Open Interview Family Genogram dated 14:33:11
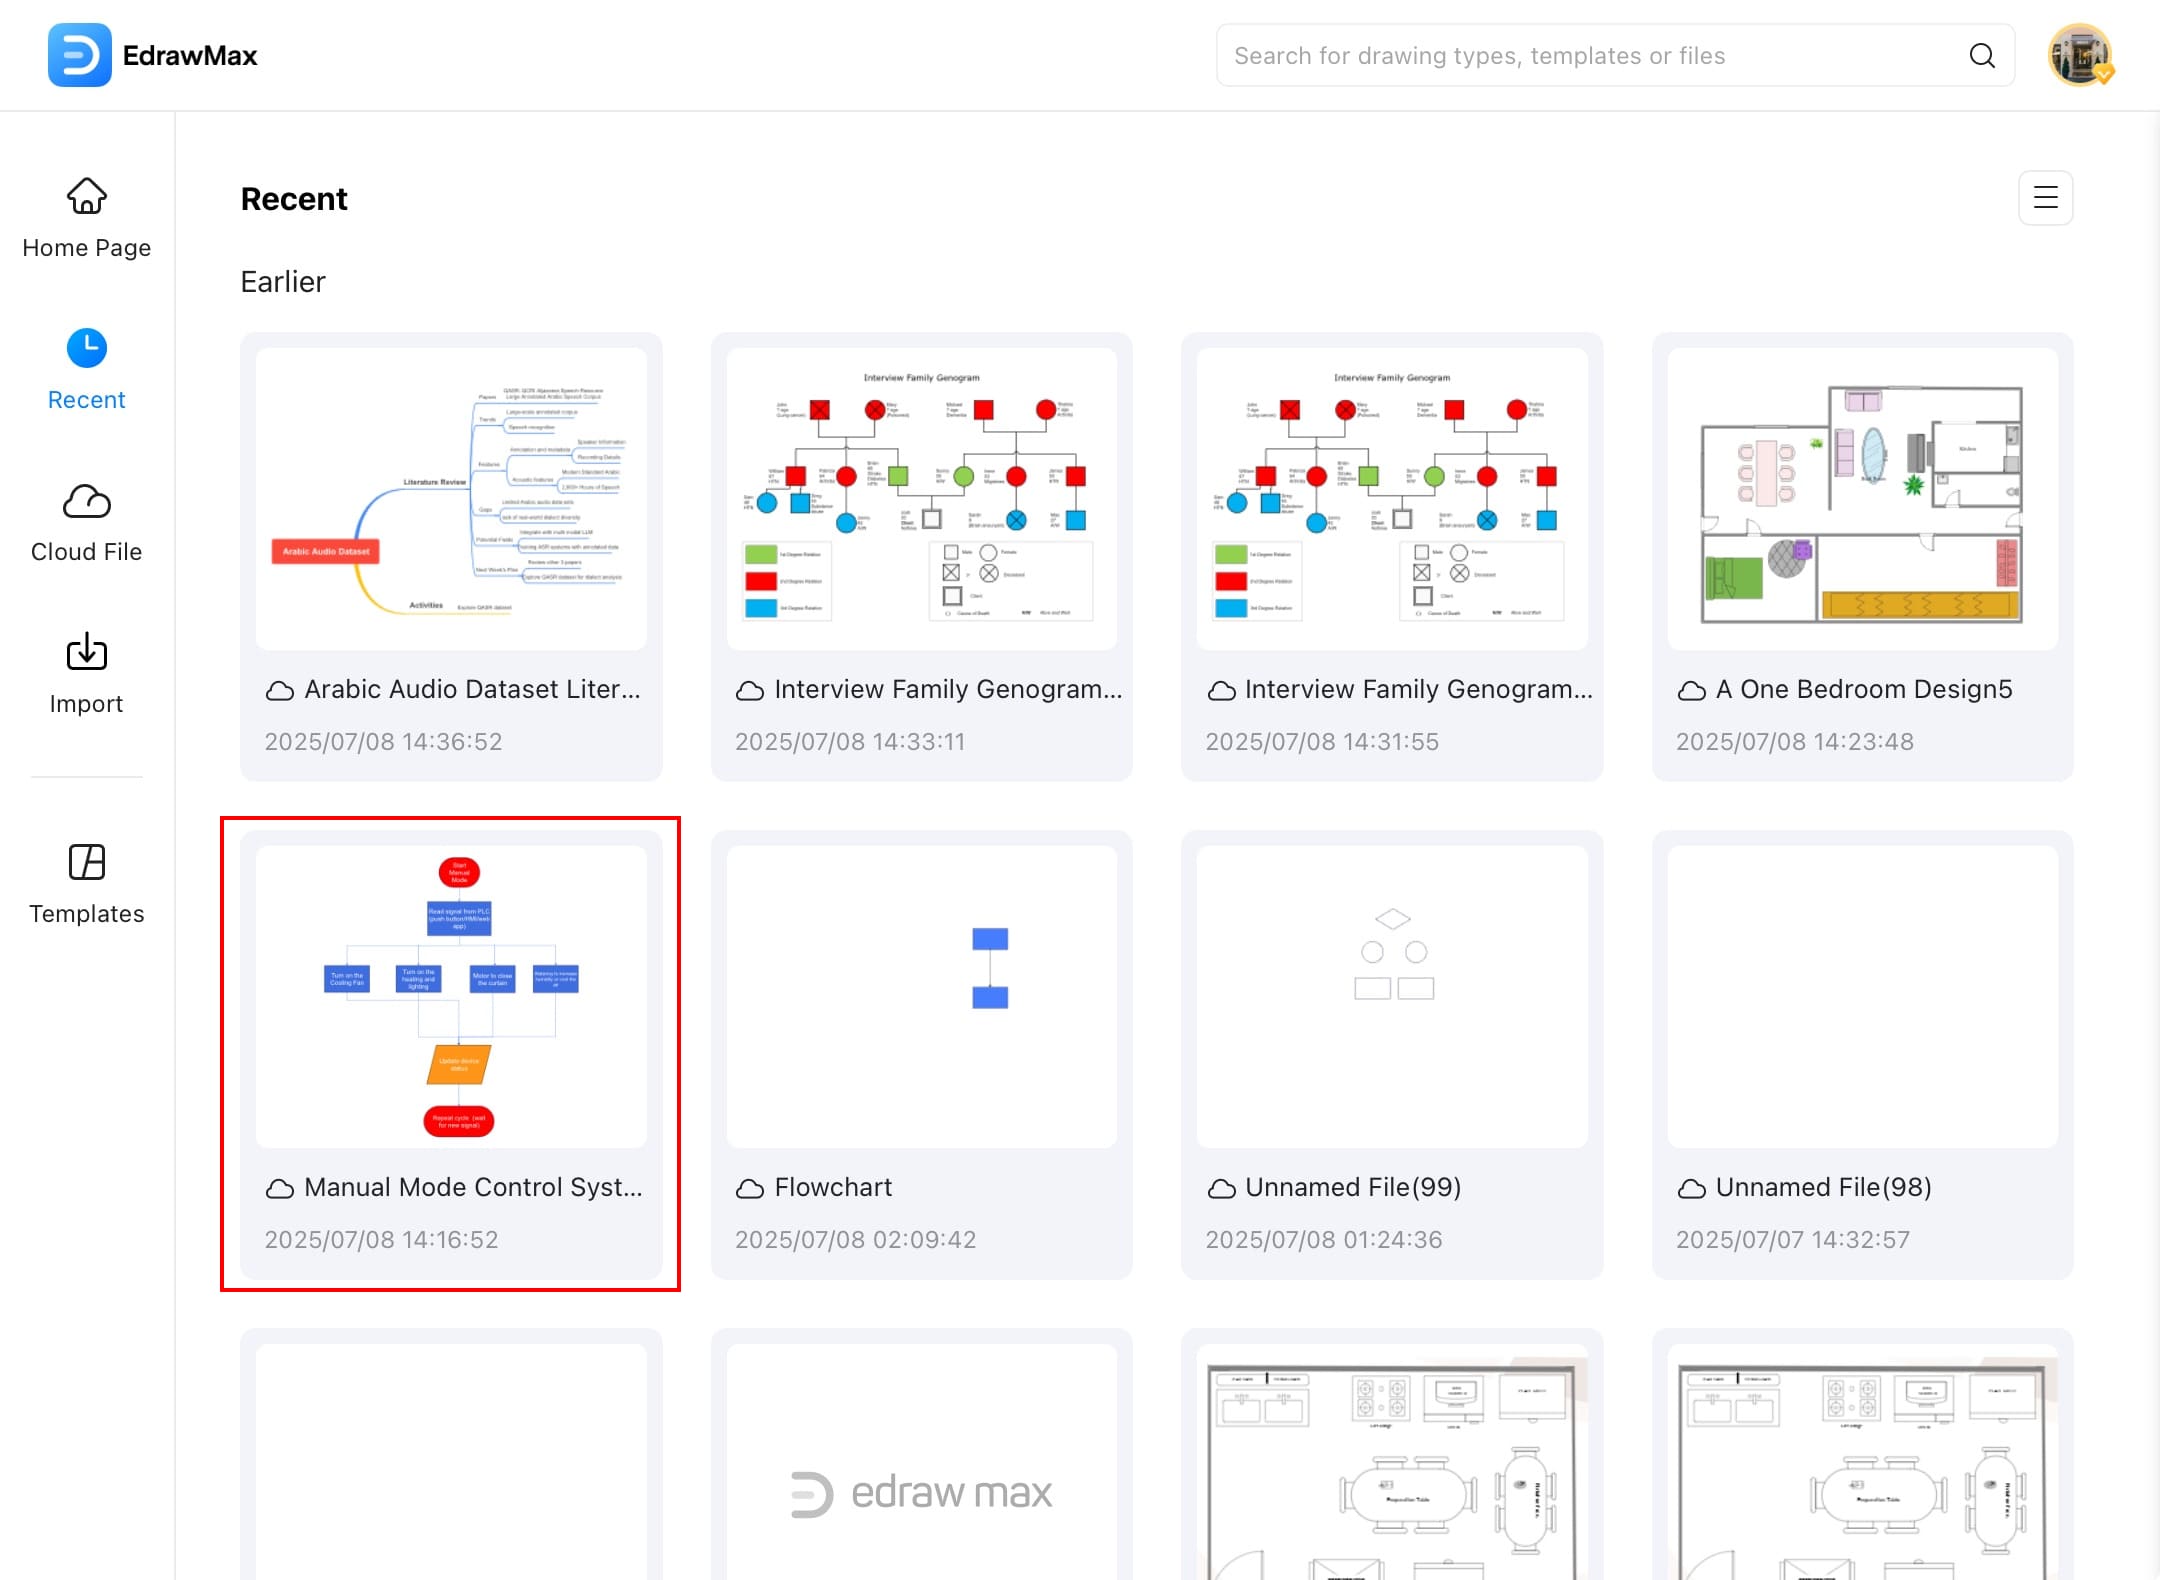 921,499
